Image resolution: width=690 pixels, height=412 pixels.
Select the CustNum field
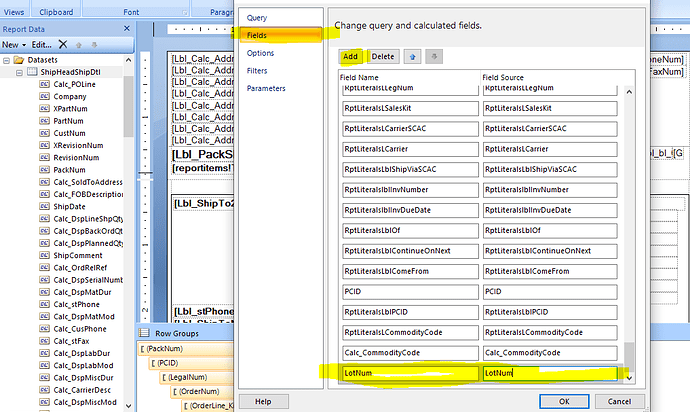click(69, 133)
